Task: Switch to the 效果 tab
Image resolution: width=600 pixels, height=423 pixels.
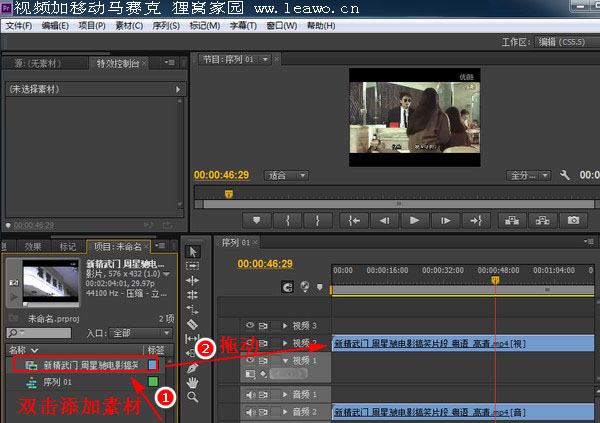Action: [33, 247]
